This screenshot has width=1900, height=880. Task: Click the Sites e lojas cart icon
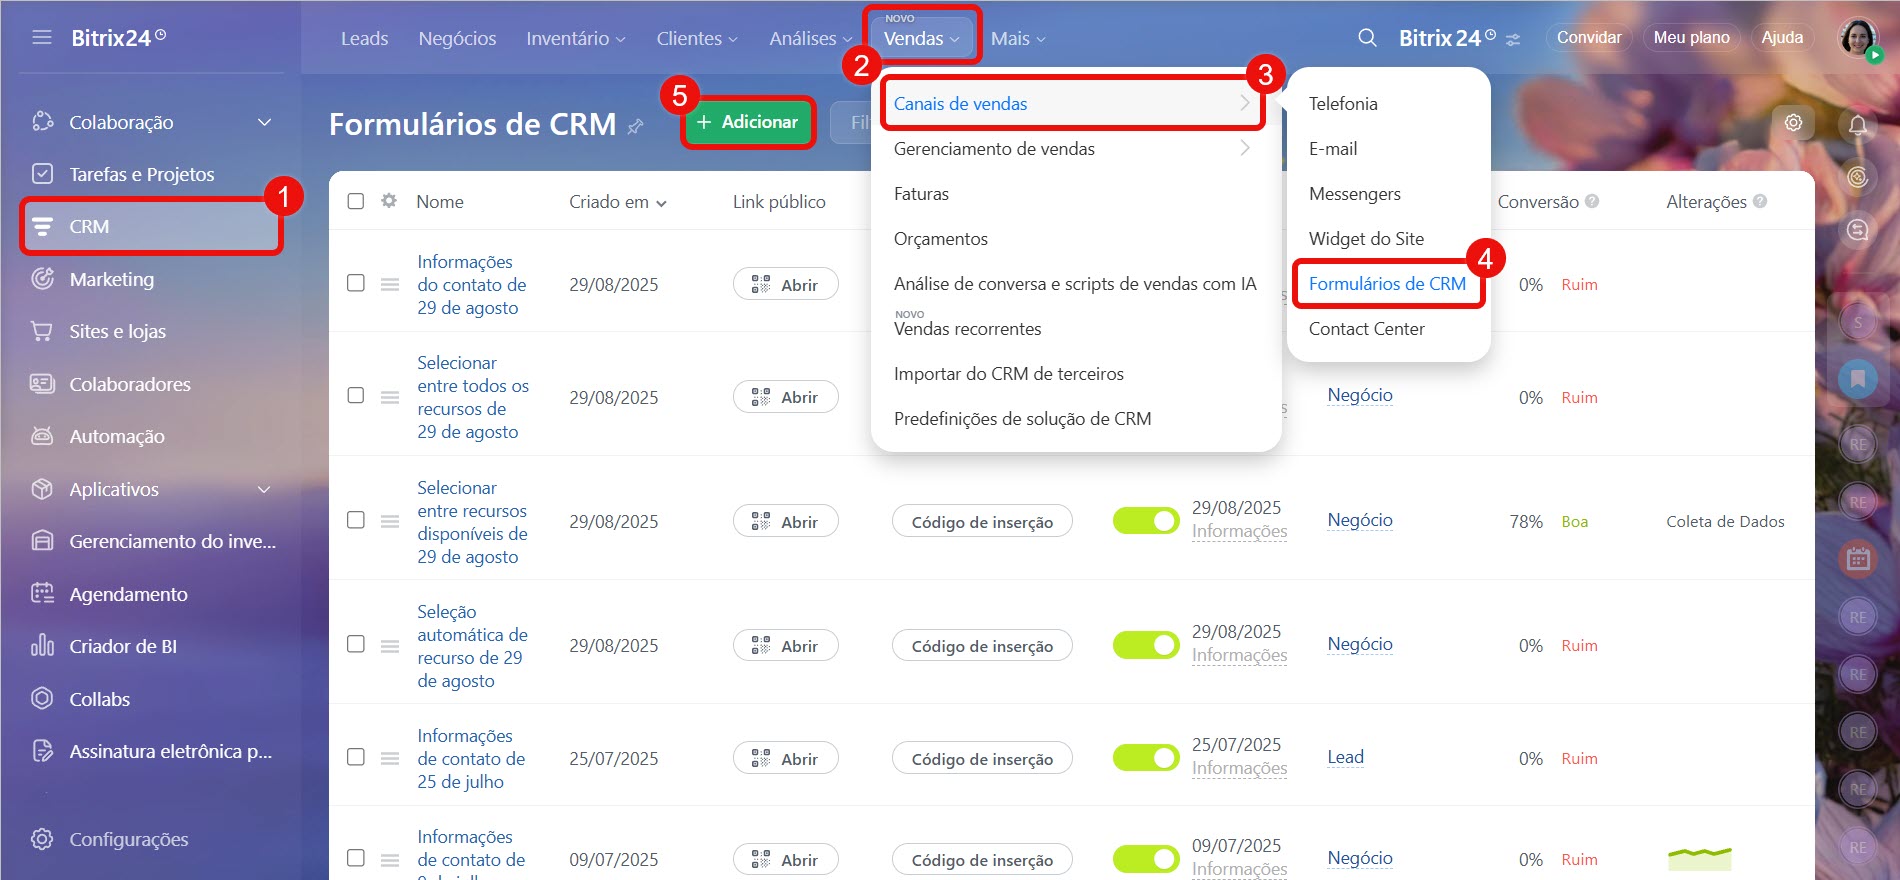[x=43, y=331]
